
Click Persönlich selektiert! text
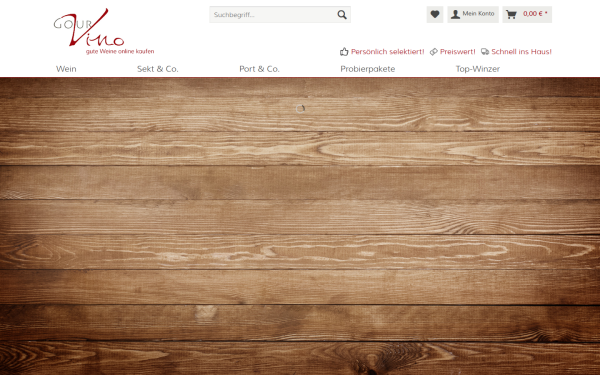[388, 52]
